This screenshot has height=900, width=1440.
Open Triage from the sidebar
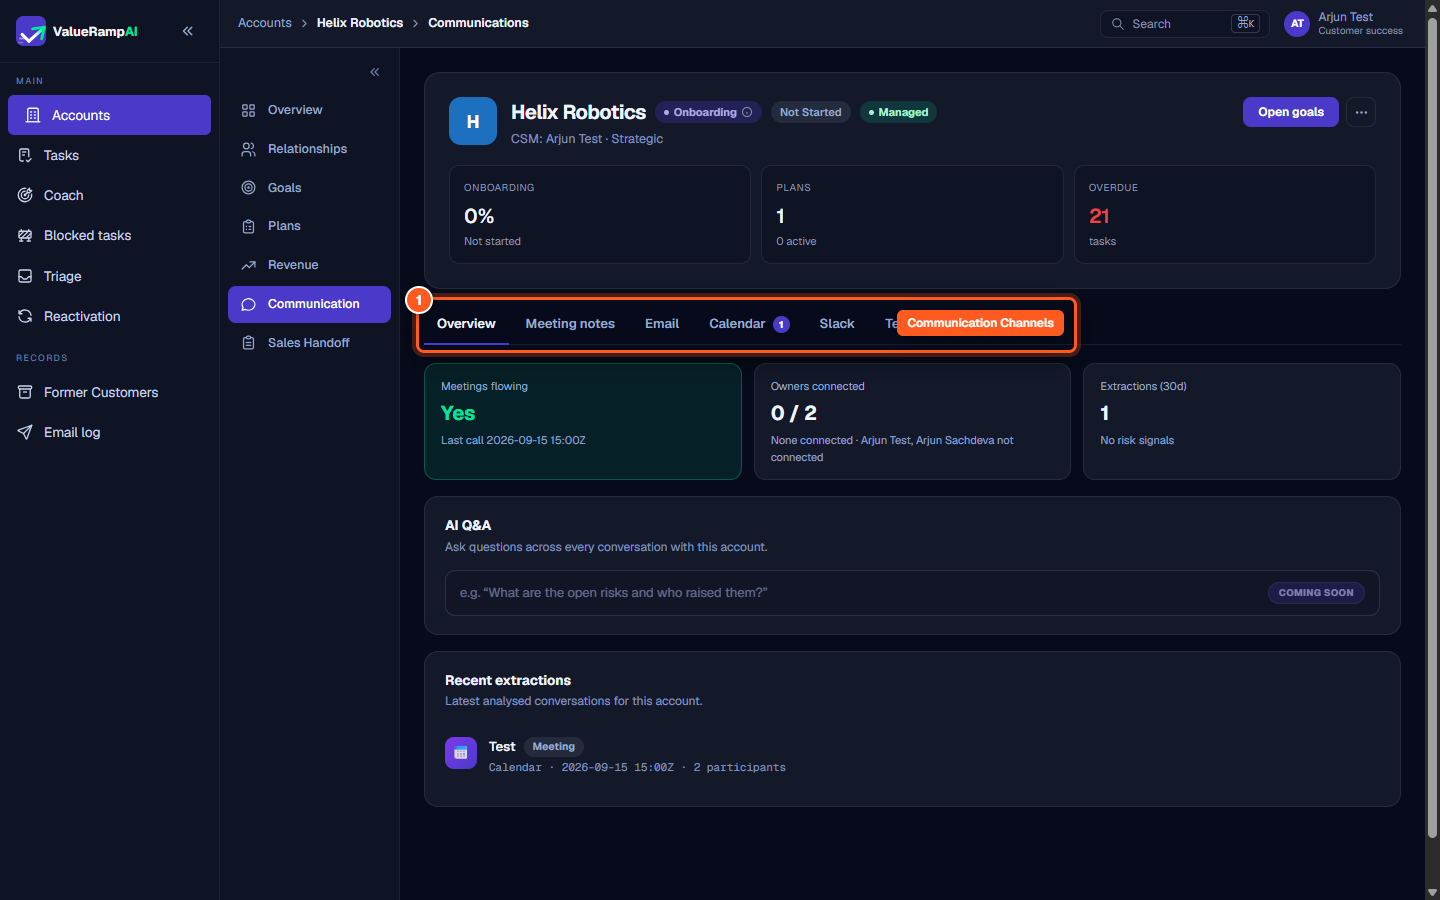tap(109, 276)
